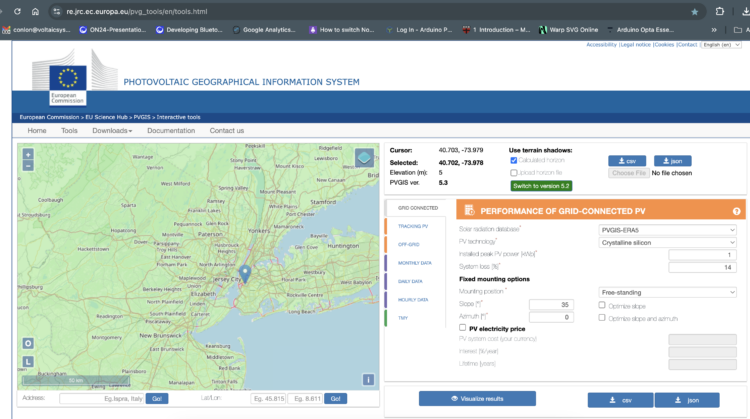Click the map info icon

(368, 380)
